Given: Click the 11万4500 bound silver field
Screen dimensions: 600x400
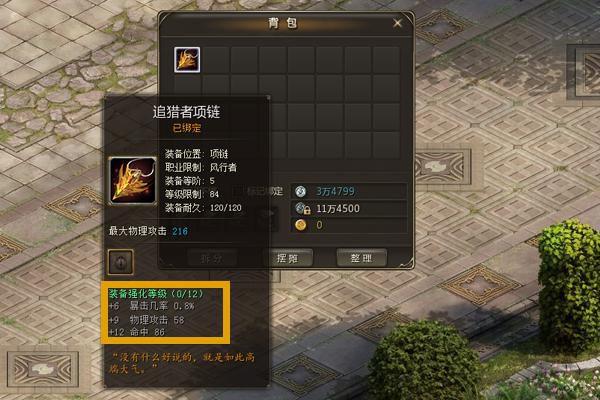Looking at the screenshot, I should (x=349, y=208).
